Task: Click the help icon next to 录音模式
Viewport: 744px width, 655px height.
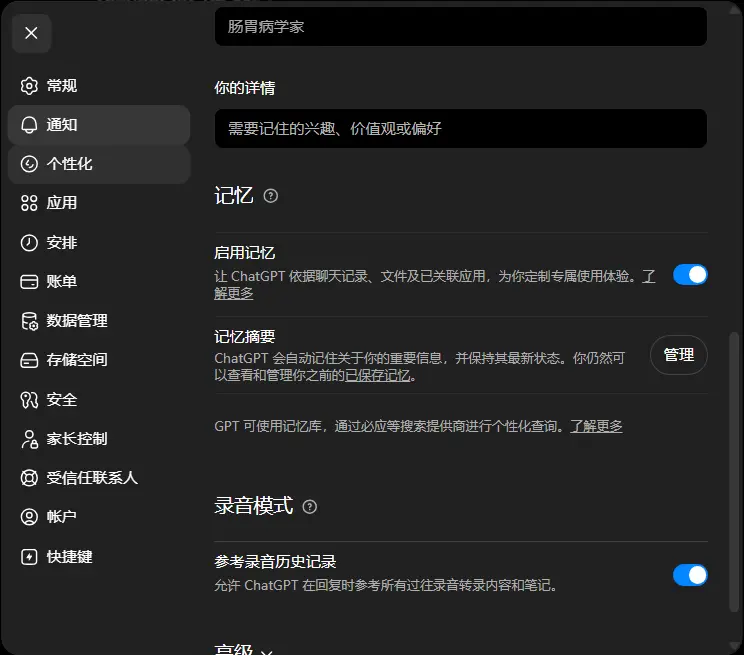Action: tap(309, 506)
